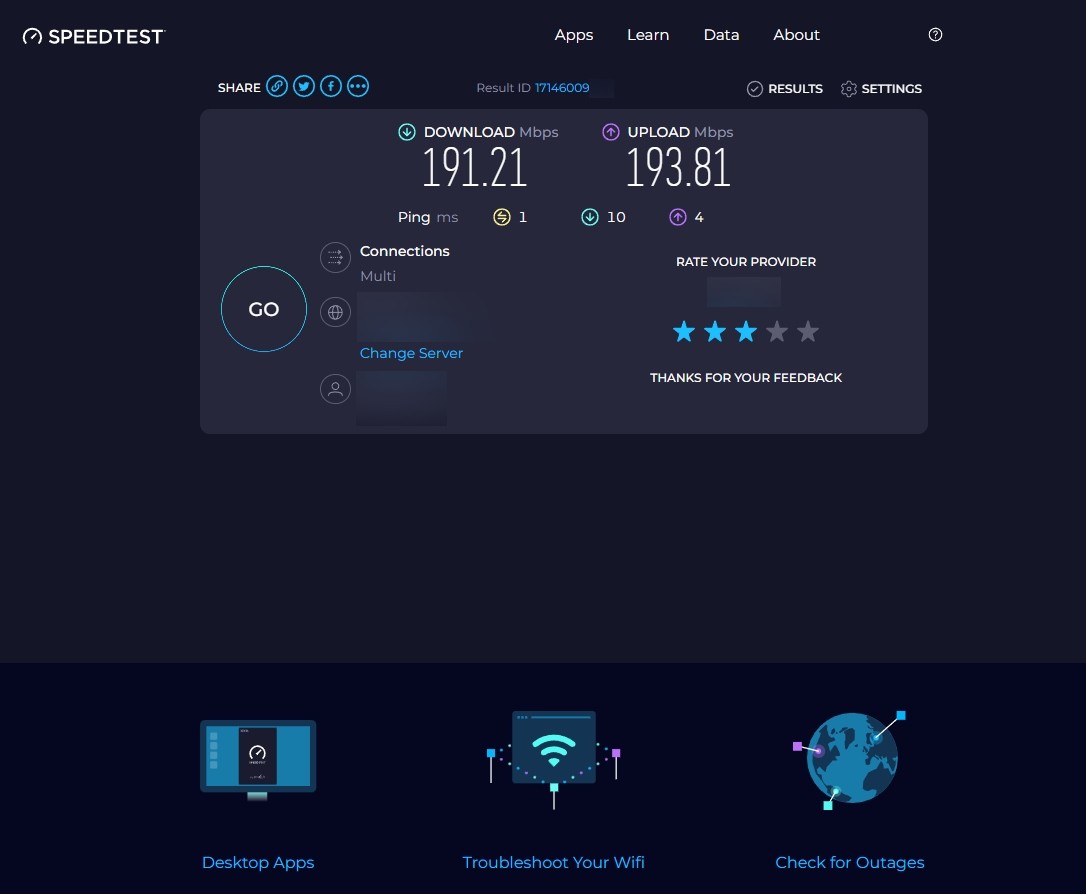The height and width of the screenshot is (894, 1086).
Task: Click the Change Server link
Action: point(411,353)
